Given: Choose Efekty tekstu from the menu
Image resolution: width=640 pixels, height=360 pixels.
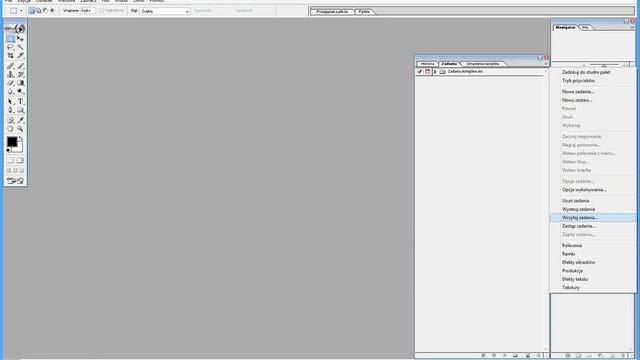Looking at the screenshot, I should click(x=575, y=279).
